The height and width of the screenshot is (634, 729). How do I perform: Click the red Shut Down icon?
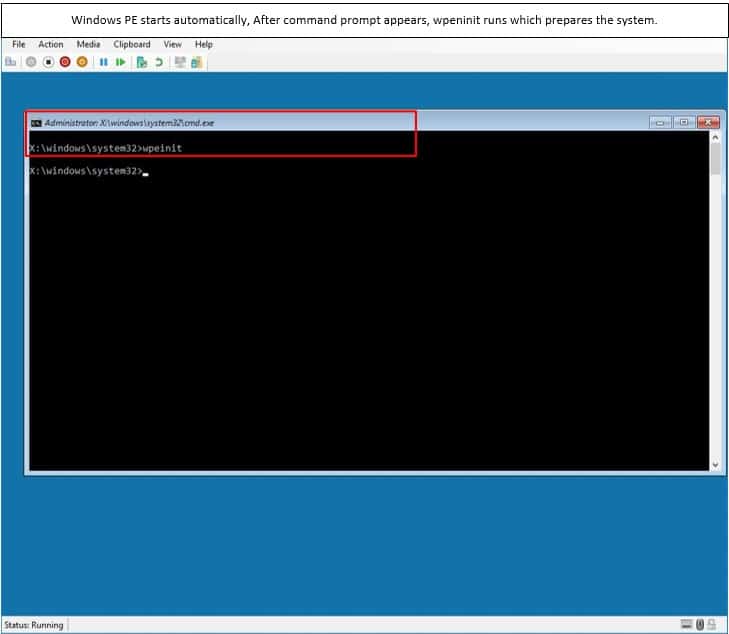(65, 62)
